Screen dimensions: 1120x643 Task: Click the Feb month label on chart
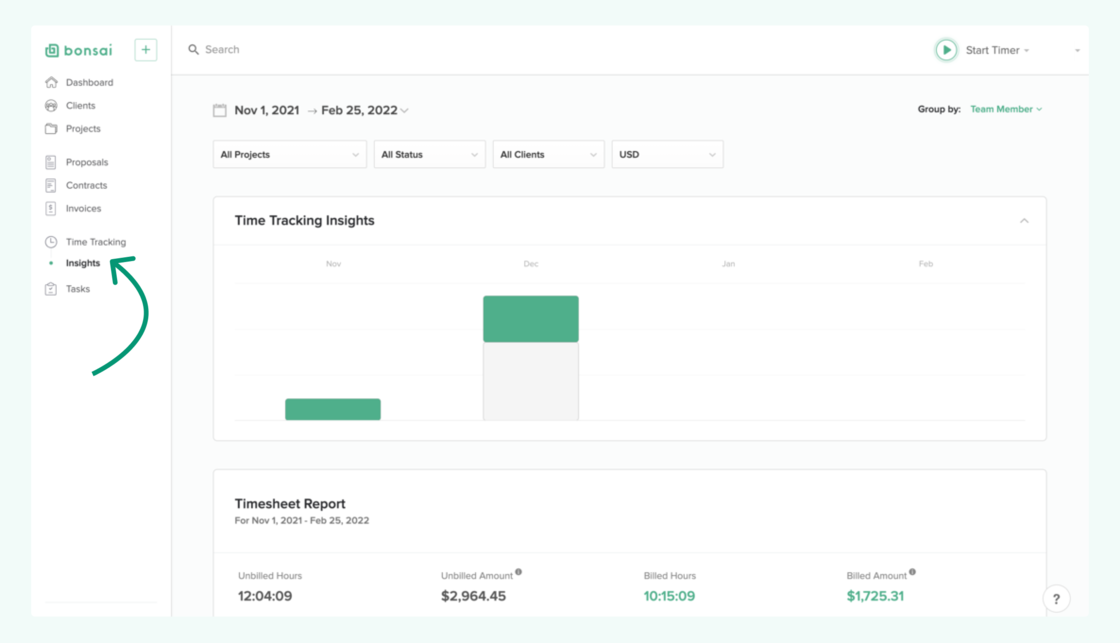coord(926,264)
